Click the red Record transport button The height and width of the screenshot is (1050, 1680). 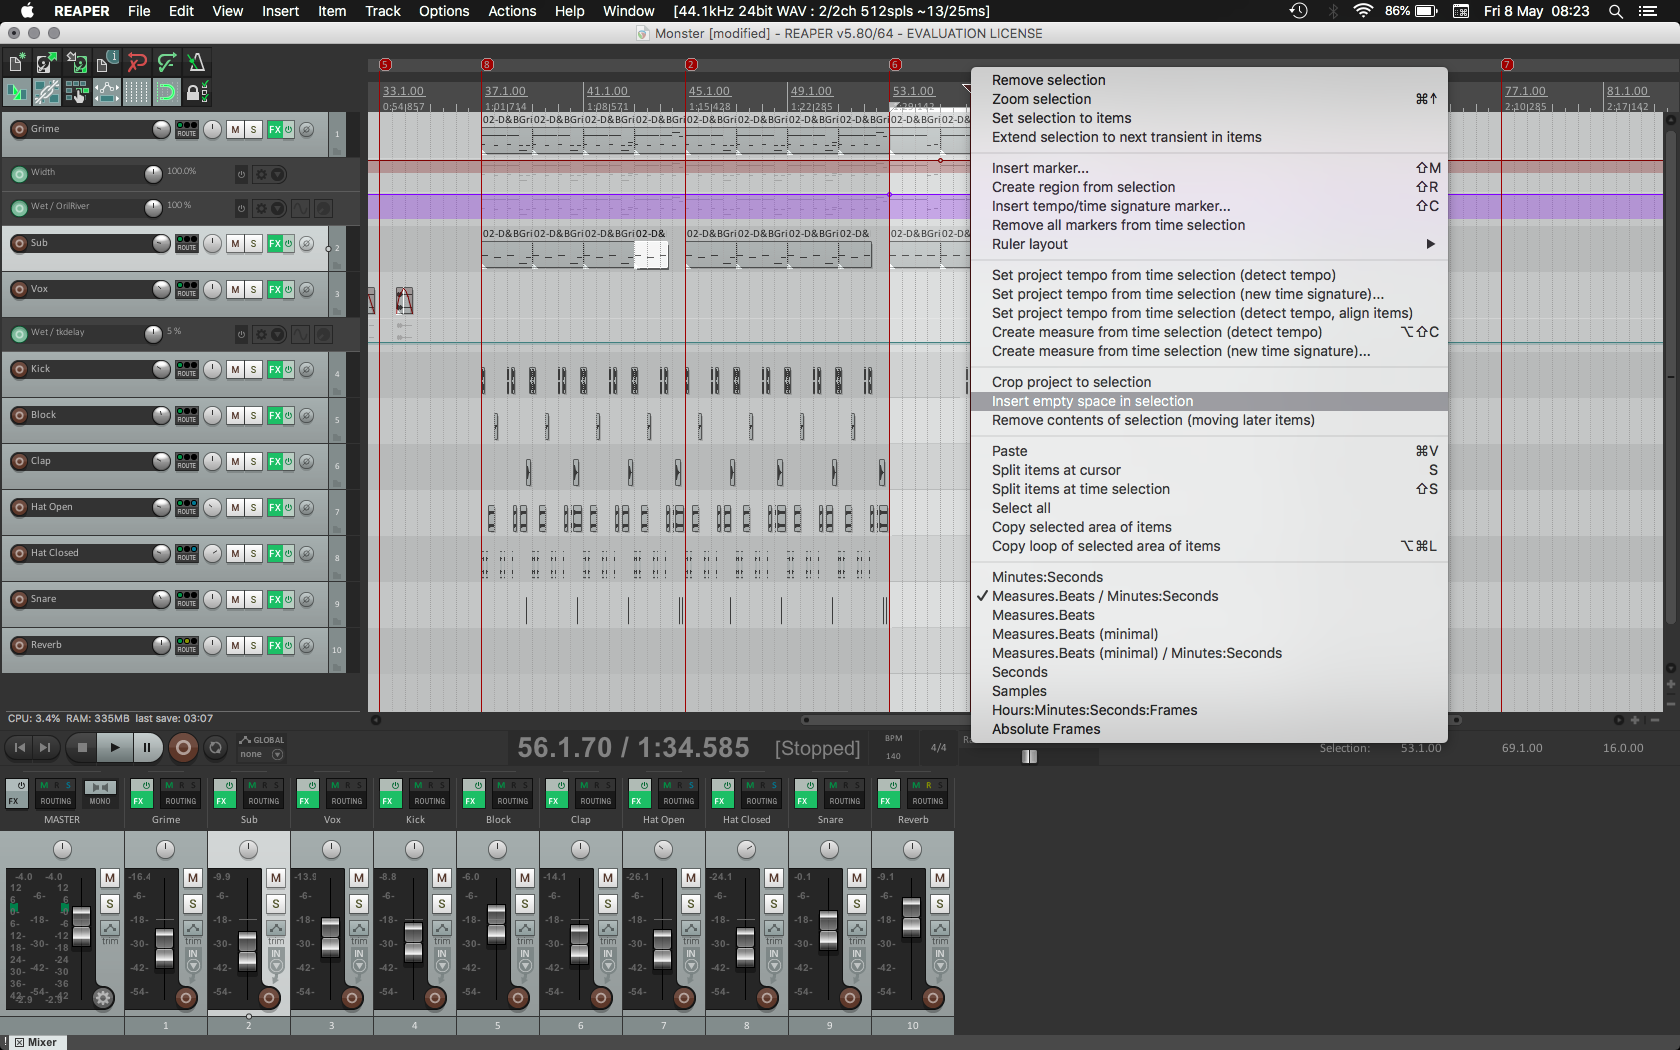183,747
